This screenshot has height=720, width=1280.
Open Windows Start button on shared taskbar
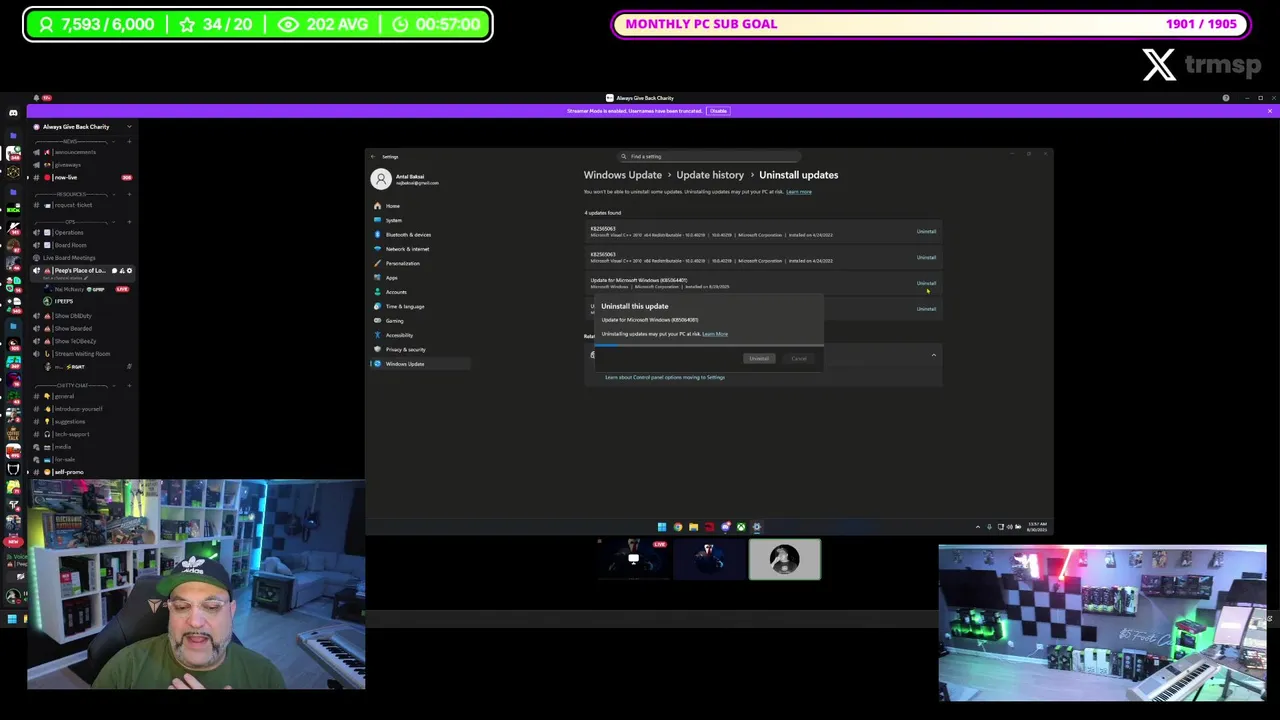click(661, 527)
